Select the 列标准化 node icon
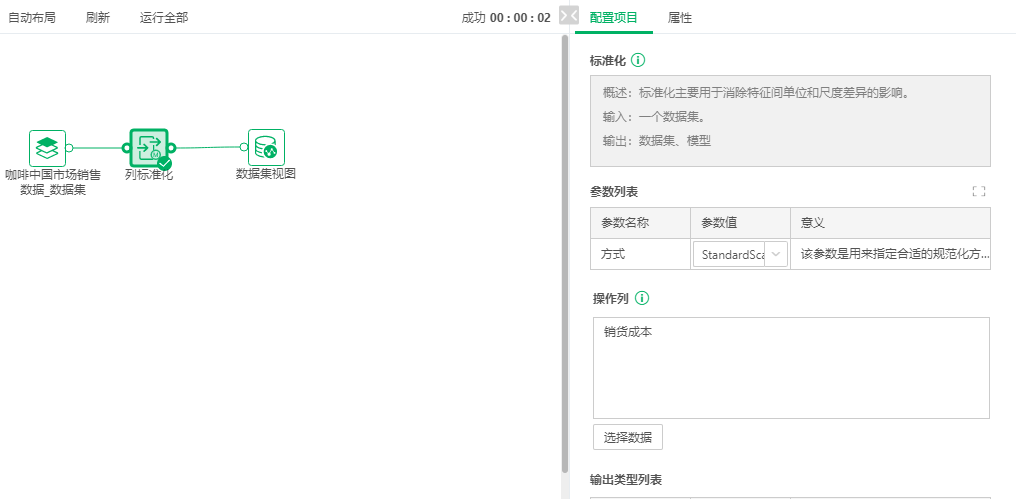Image resolution: width=1016 pixels, height=499 pixels. [x=148, y=147]
